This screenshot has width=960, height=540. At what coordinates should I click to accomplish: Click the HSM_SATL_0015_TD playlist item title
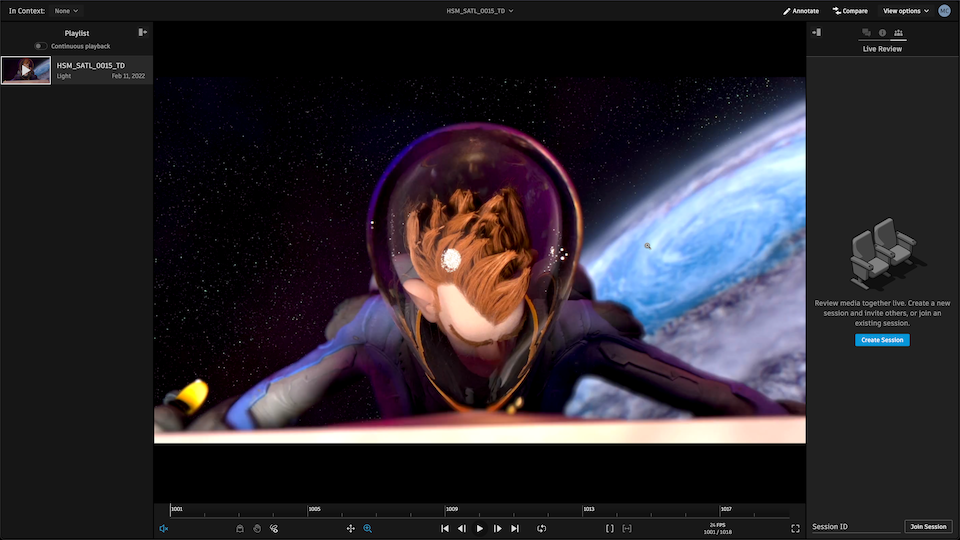91,66
